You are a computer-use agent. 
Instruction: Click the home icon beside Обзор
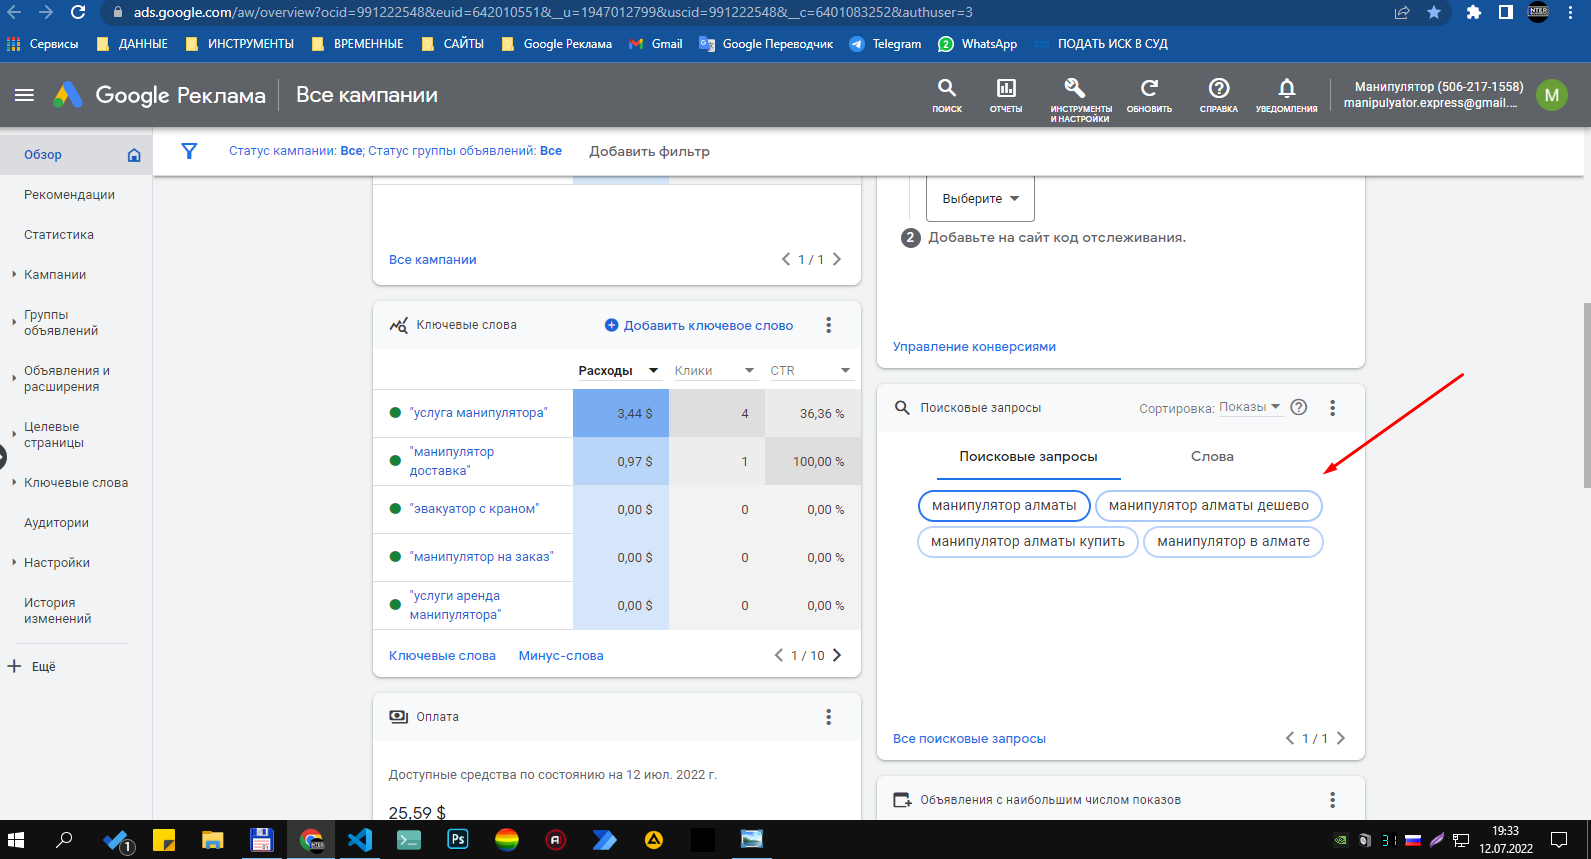134,155
